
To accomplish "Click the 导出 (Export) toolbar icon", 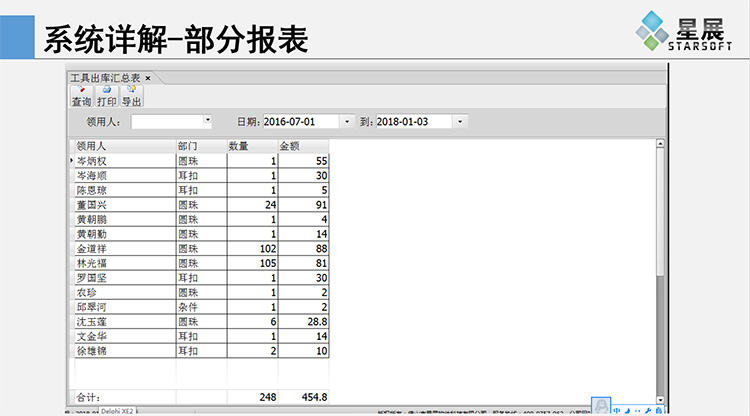I will tap(131, 96).
